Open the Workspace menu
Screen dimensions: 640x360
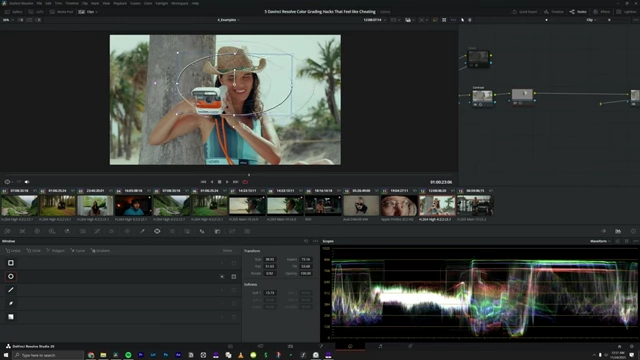tap(180, 3)
